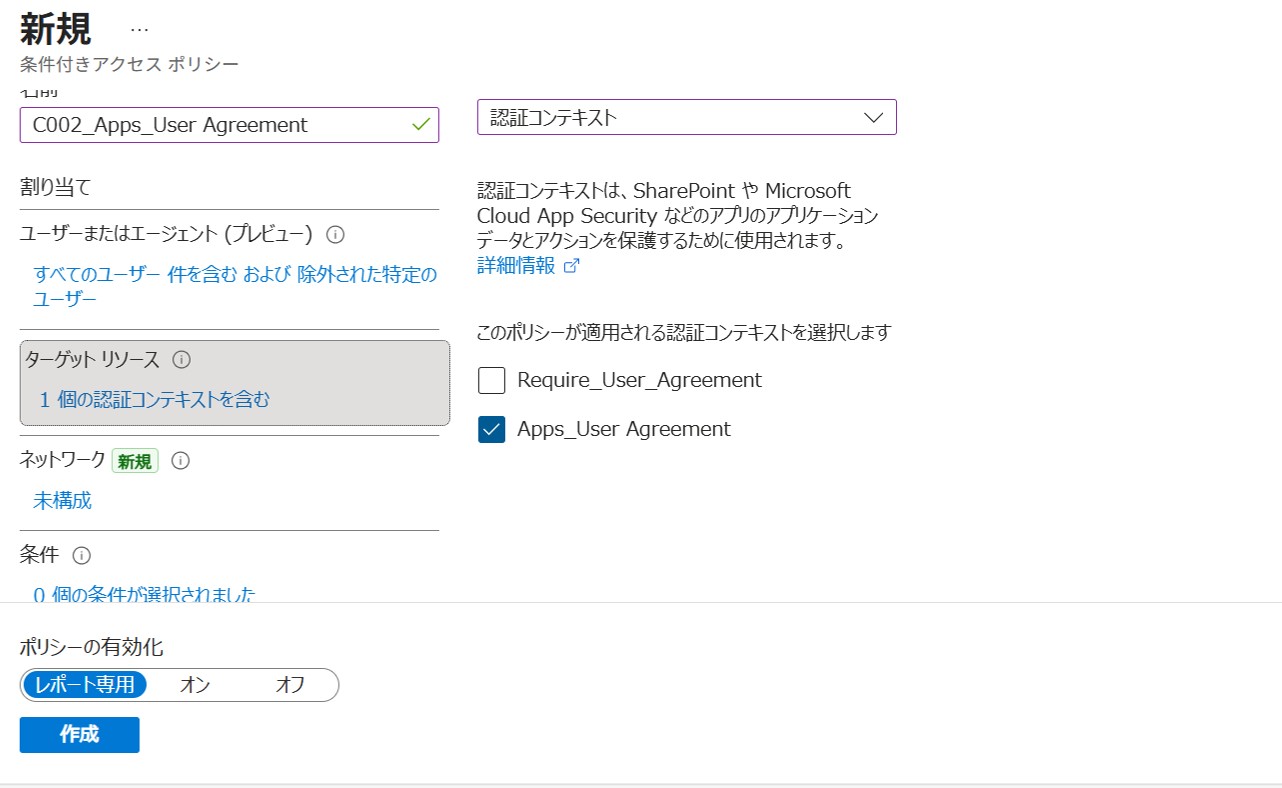Switch policy enablement to オン
Image resolution: width=1282 pixels, height=788 pixels.
coord(194,685)
